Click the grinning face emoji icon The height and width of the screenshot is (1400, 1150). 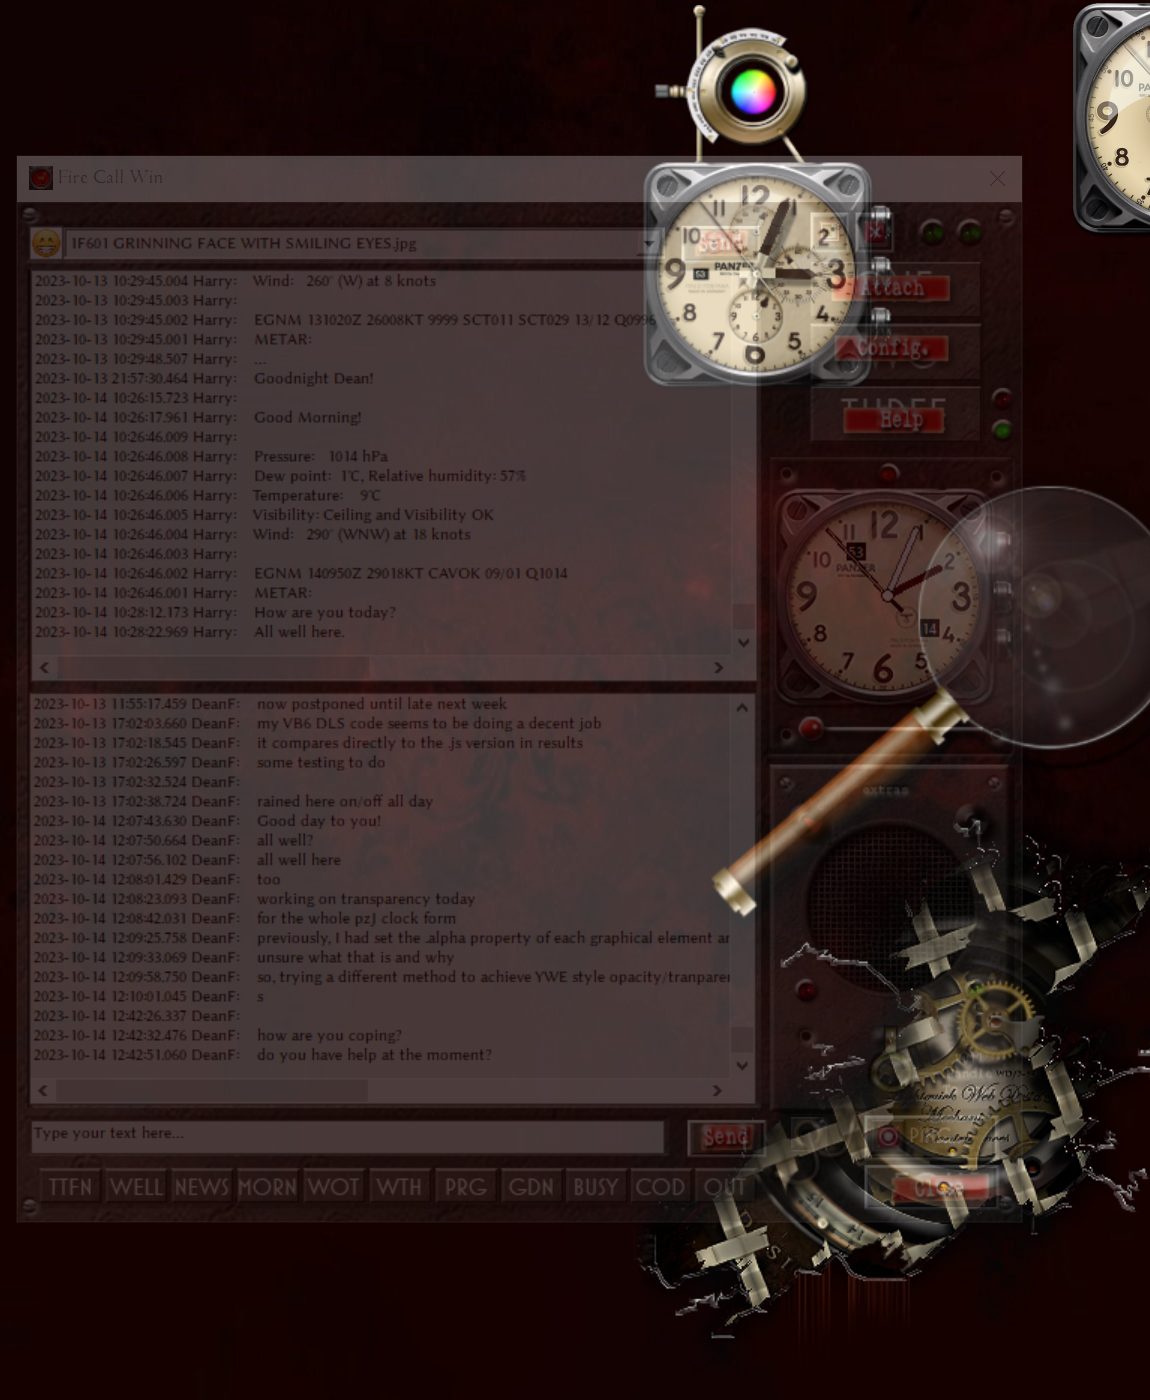point(45,243)
